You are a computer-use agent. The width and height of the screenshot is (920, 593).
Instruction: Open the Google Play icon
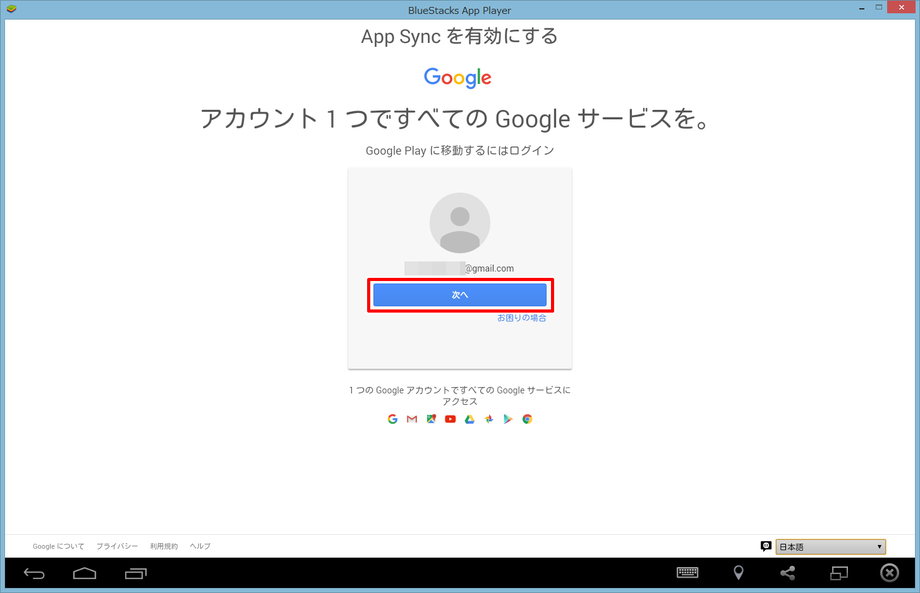click(508, 418)
